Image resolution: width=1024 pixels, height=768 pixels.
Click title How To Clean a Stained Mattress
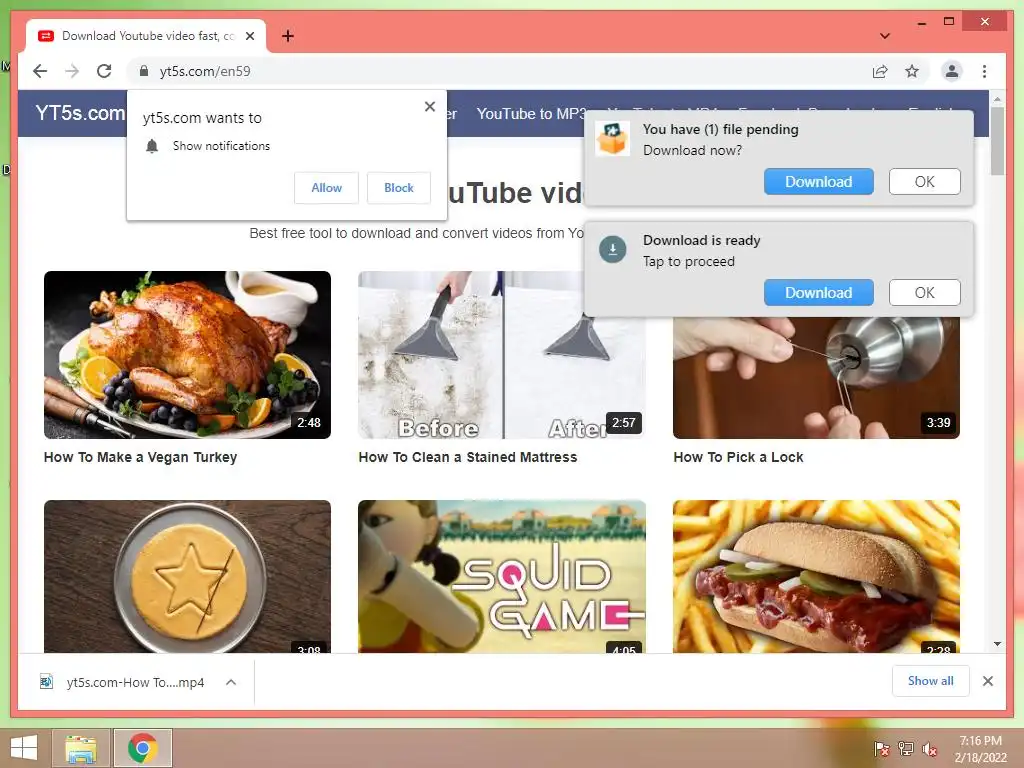[x=468, y=457]
